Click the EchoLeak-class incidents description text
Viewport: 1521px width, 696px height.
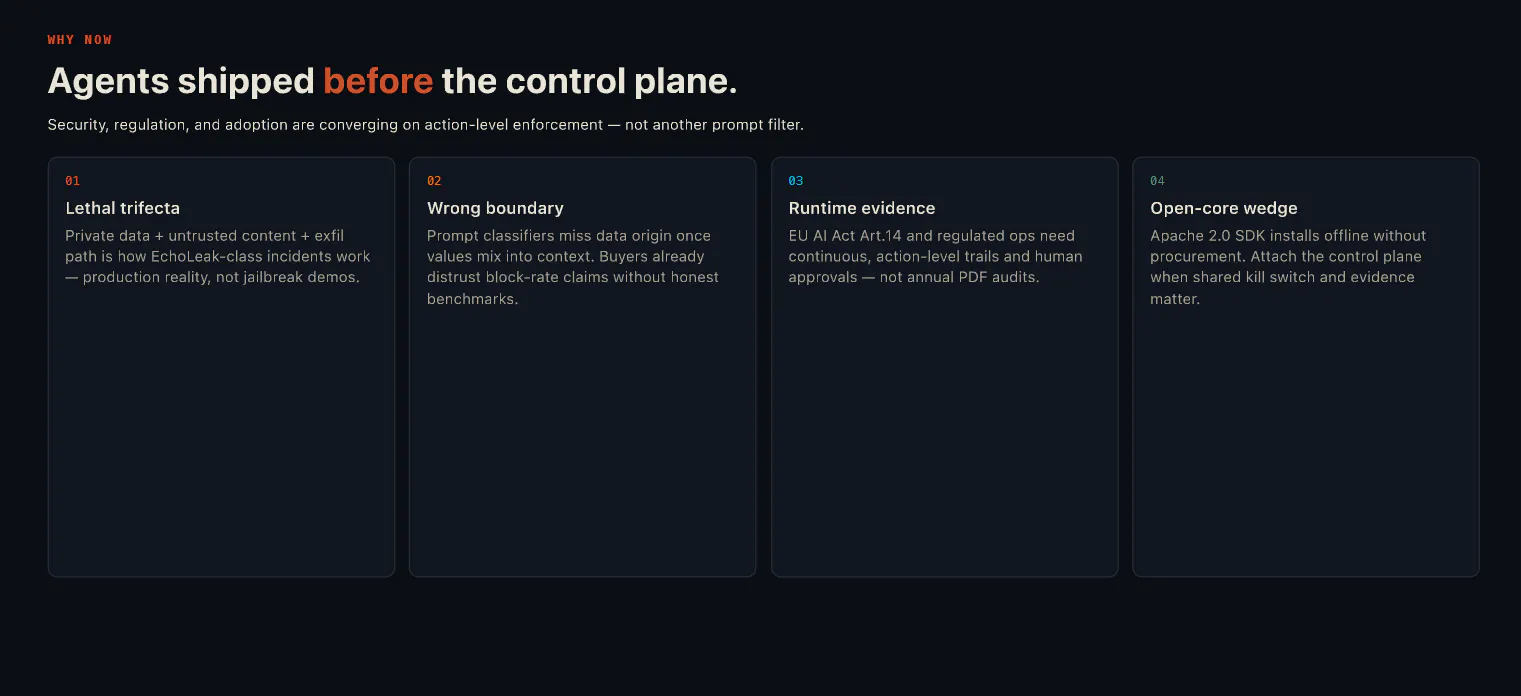[218, 256]
